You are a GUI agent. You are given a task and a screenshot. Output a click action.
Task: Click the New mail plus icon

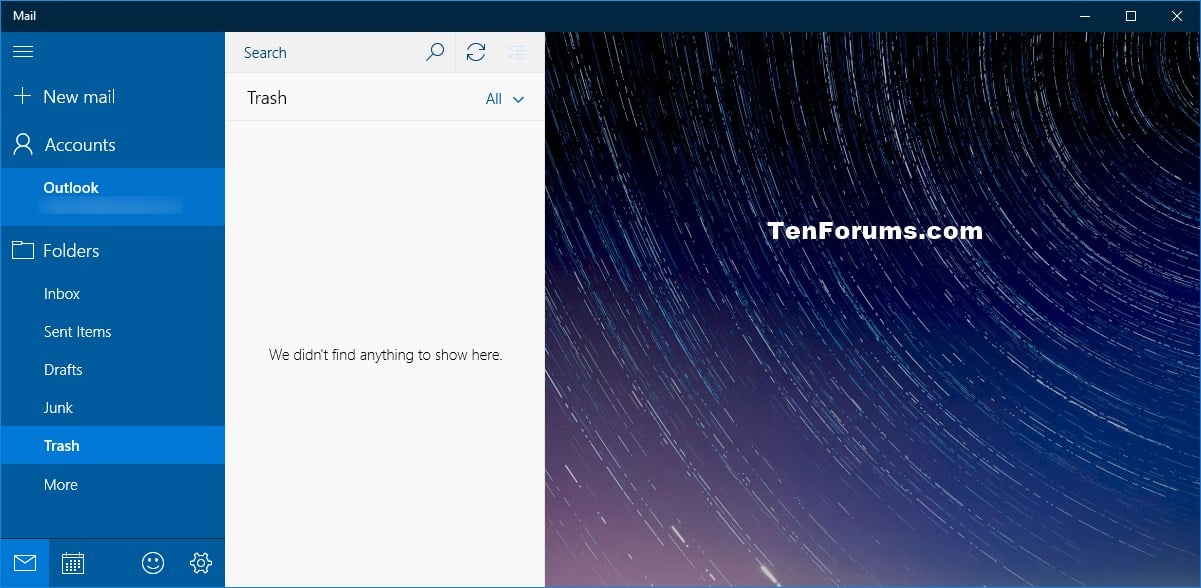coord(22,96)
